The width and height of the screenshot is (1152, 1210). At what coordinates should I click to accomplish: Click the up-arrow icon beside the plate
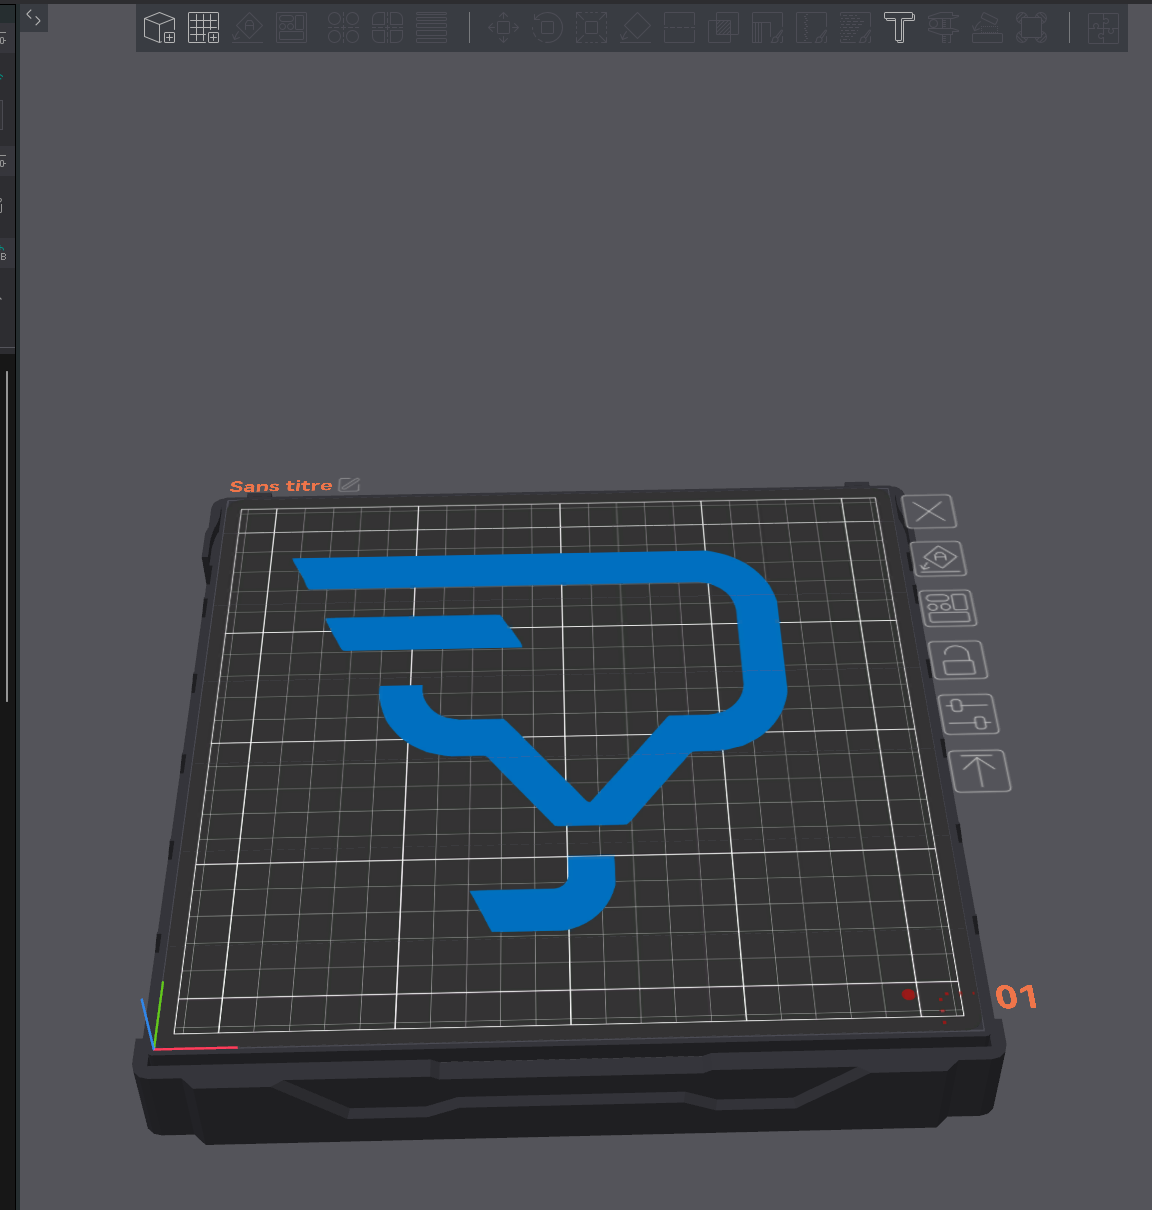[x=979, y=770]
